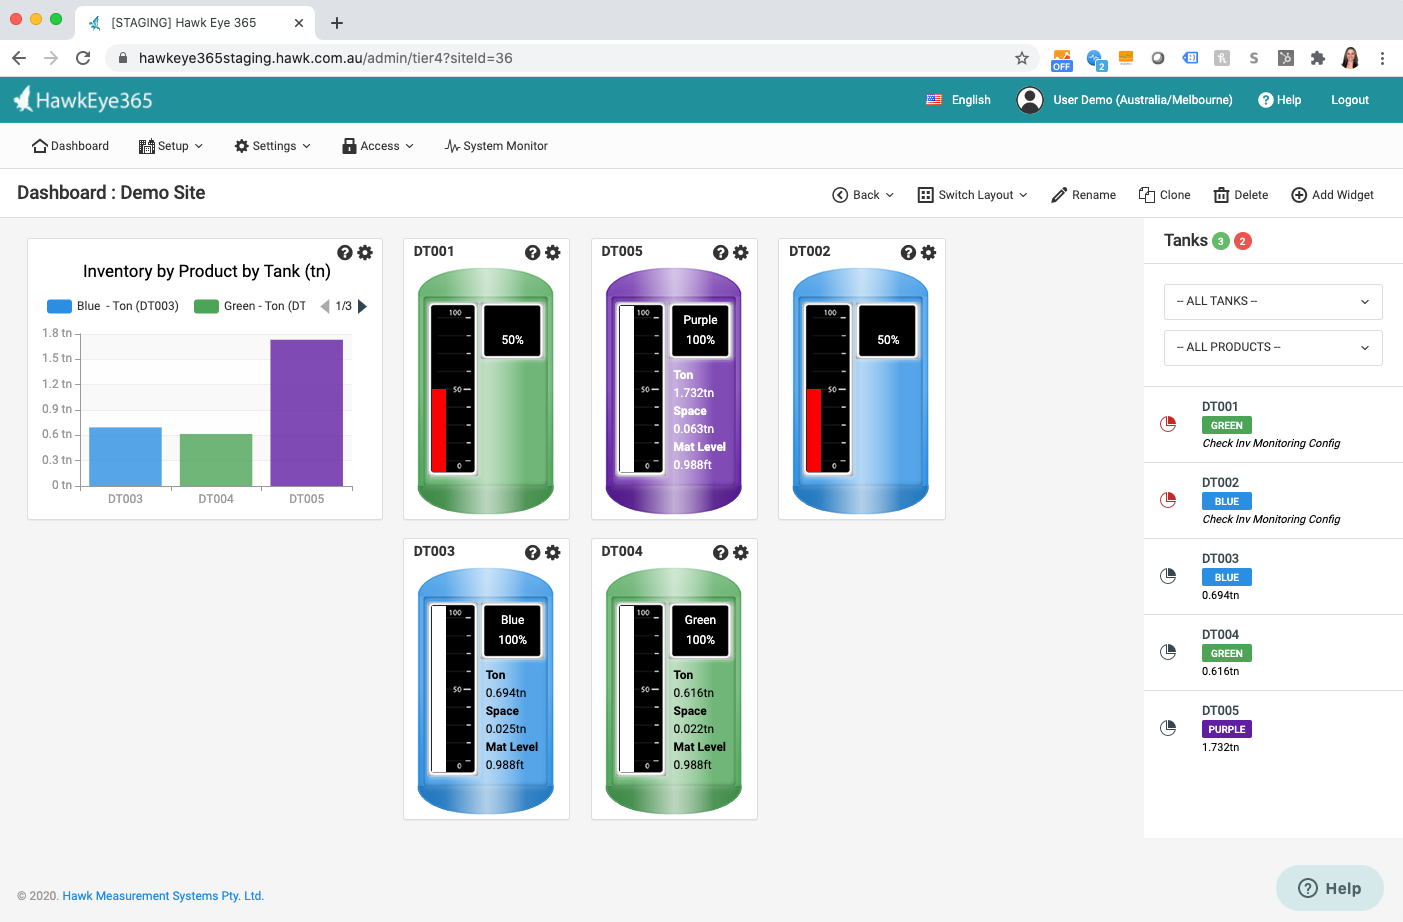The width and height of the screenshot is (1403, 922).
Task: Go to previous chart legend page
Action: pos(325,306)
